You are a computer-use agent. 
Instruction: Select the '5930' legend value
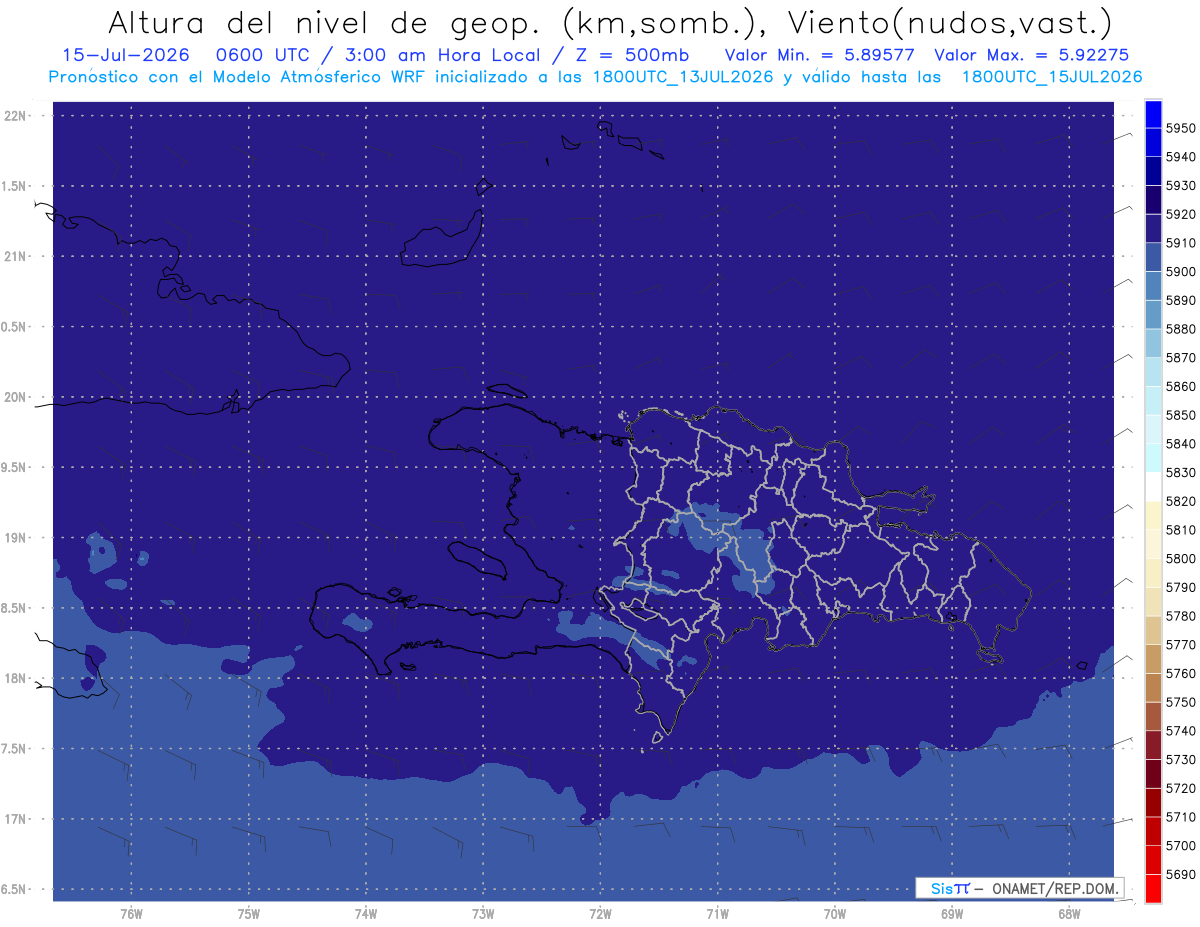coord(1181,186)
